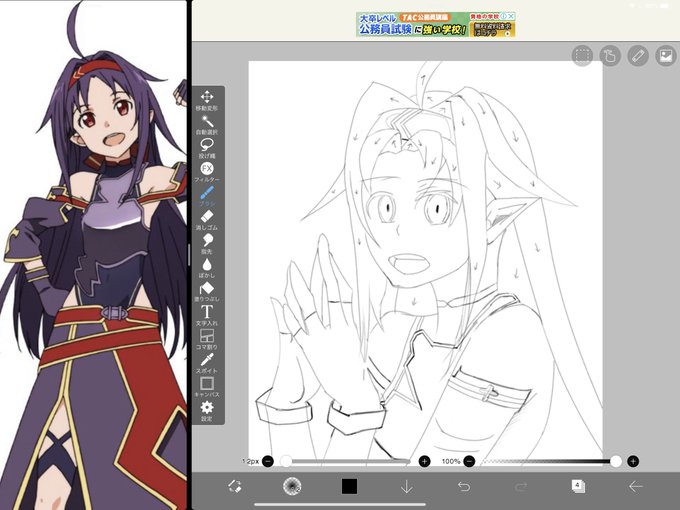The width and height of the screenshot is (680, 510).
Task: Undo the last stroke
Action: pos(464,487)
